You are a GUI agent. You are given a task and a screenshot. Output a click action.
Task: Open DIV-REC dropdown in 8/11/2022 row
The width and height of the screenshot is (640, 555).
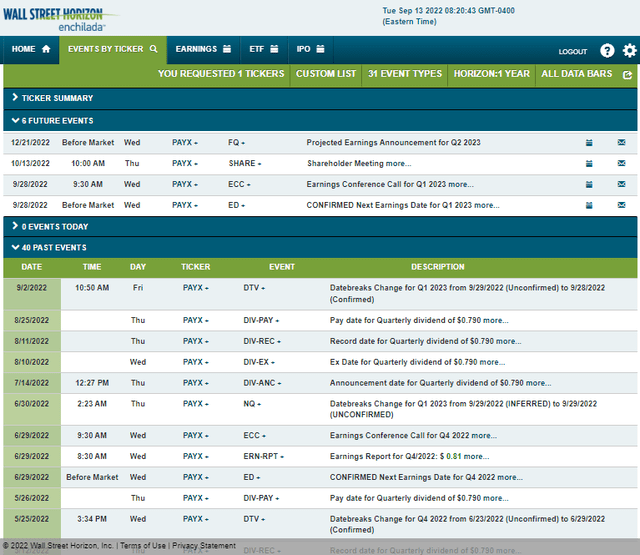pos(262,341)
